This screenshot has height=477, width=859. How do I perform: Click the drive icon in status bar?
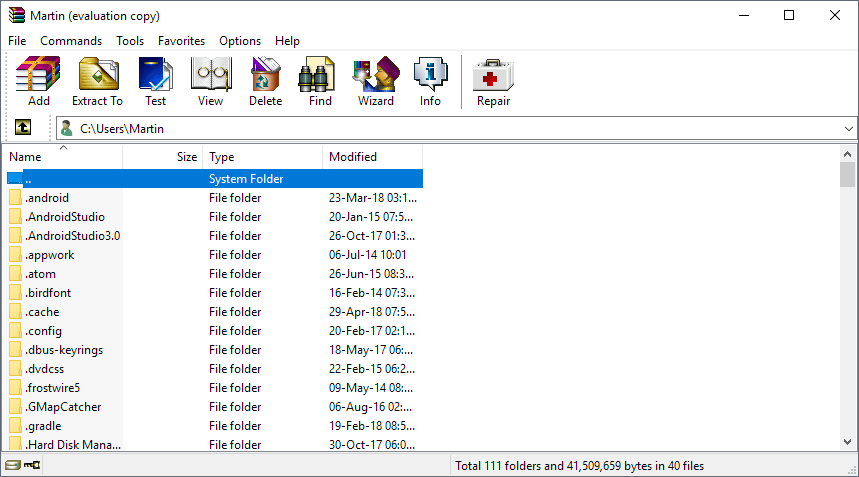[x=13, y=465]
